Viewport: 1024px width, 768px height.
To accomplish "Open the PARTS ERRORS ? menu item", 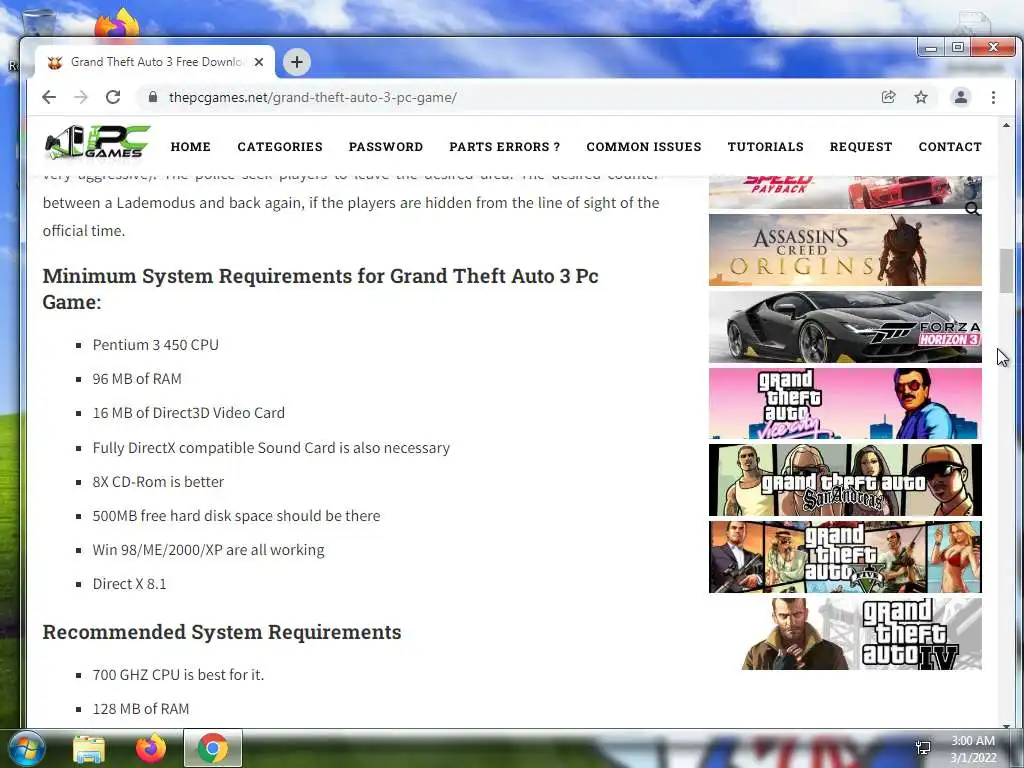I will [x=505, y=147].
